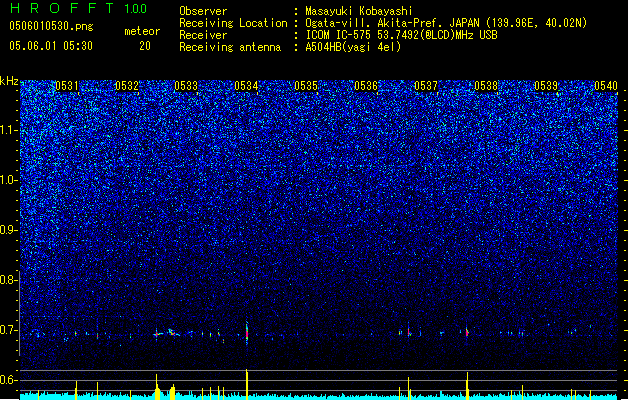The height and width of the screenshot is (400, 629).
Task: Click the 0.8 kHz axis label
Action: click(9, 280)
